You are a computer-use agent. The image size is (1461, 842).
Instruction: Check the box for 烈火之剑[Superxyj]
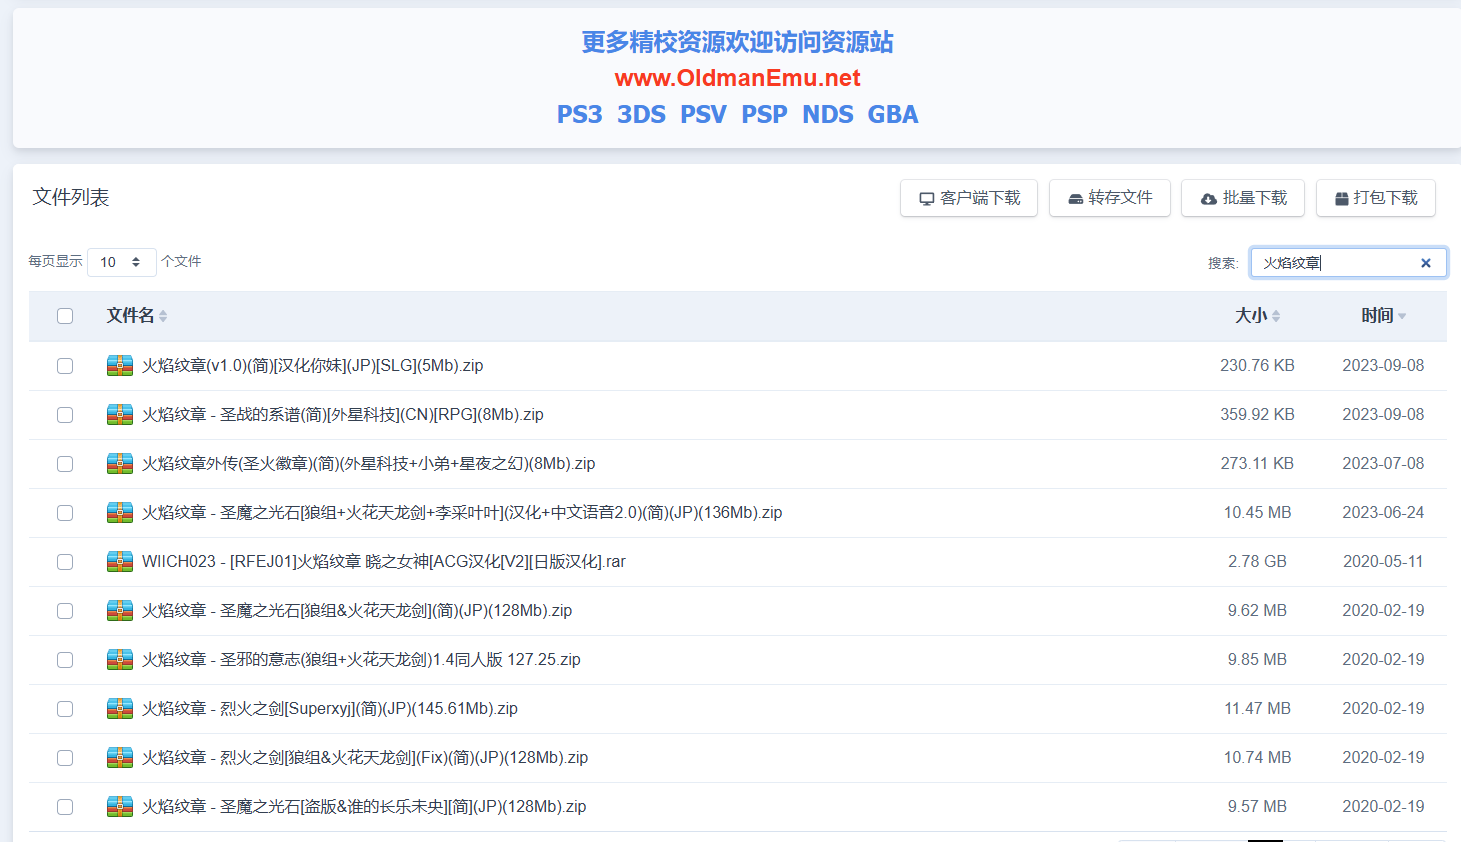pyautogui.click(x=65, y=709)
